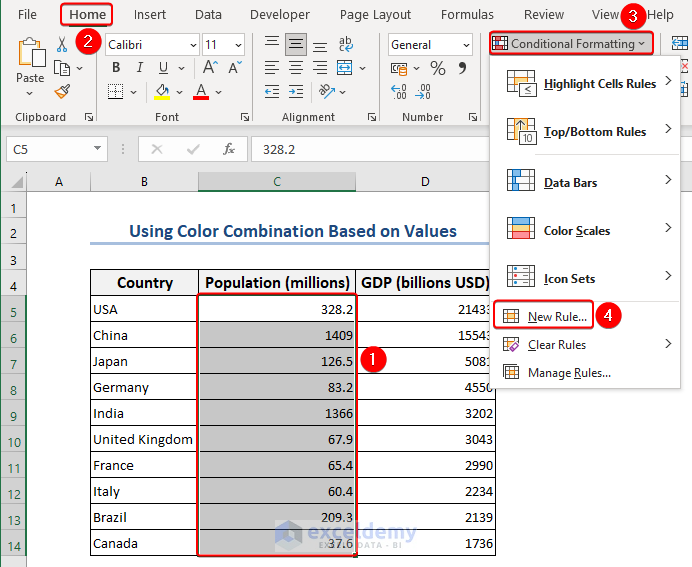Image resolution: width=692 pixels, height=567 pixels.
Task: Expand the General number format dropdown
Action: [465, 45]
